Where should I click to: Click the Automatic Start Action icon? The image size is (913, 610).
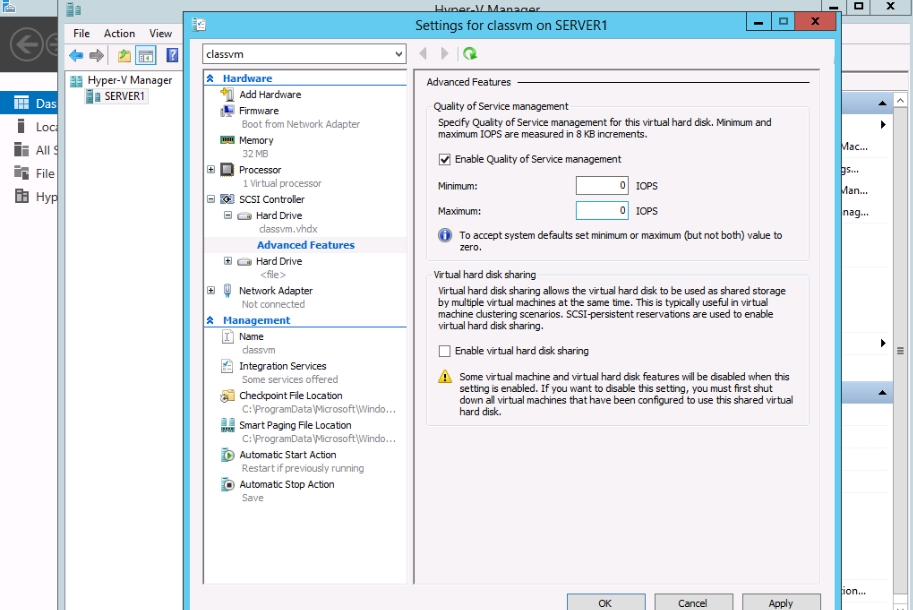(x=227, y=455)
